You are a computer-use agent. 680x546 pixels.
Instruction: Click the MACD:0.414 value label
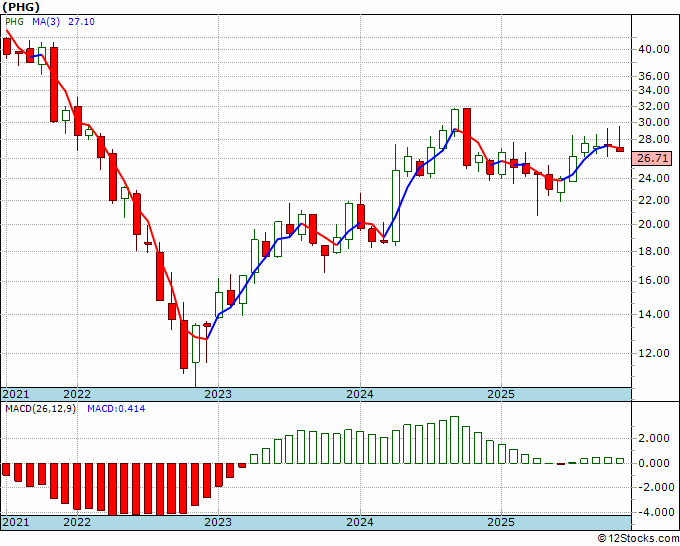tap(116, 409)
